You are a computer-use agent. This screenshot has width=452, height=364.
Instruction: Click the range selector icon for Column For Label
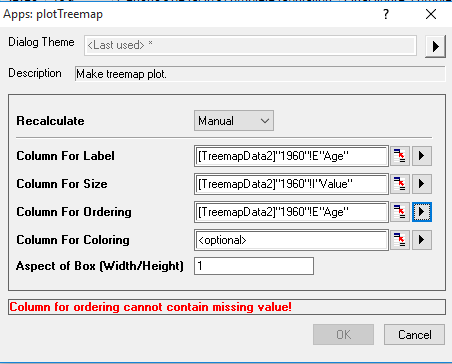[x=400, y=156]
